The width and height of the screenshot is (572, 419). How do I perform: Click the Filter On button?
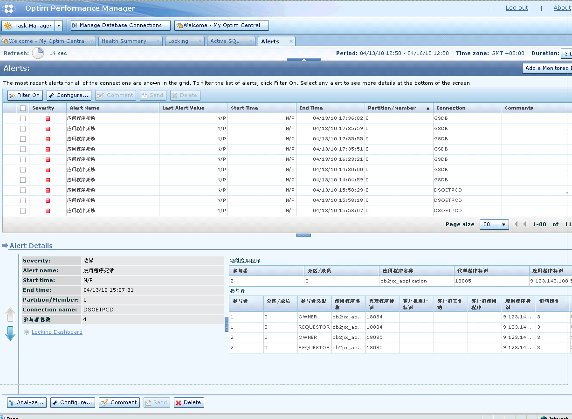[25, 95]
